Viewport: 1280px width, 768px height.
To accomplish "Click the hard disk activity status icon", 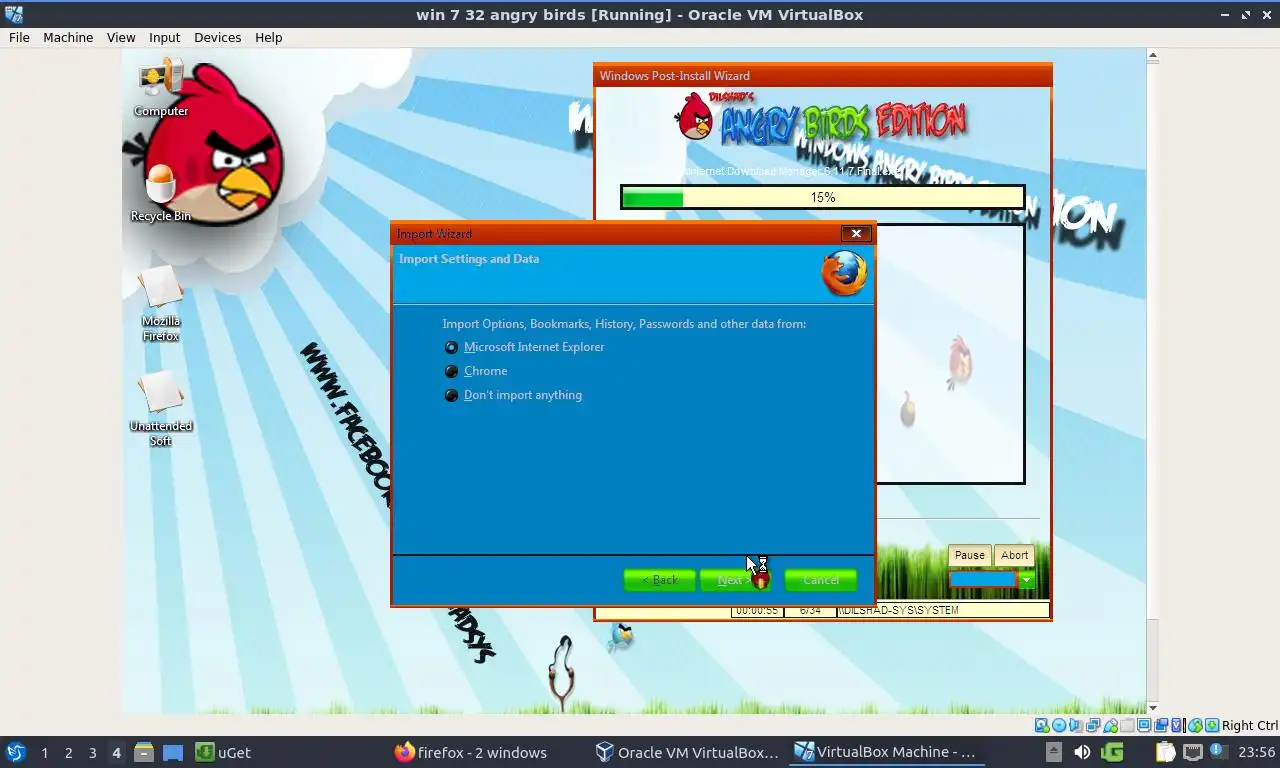I will click(x=1042, y=726).
